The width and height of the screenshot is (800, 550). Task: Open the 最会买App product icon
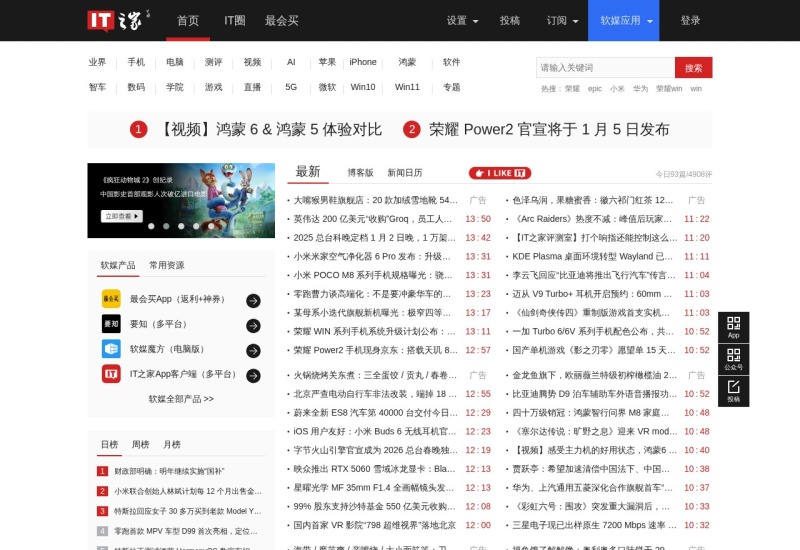pos(111,298)
